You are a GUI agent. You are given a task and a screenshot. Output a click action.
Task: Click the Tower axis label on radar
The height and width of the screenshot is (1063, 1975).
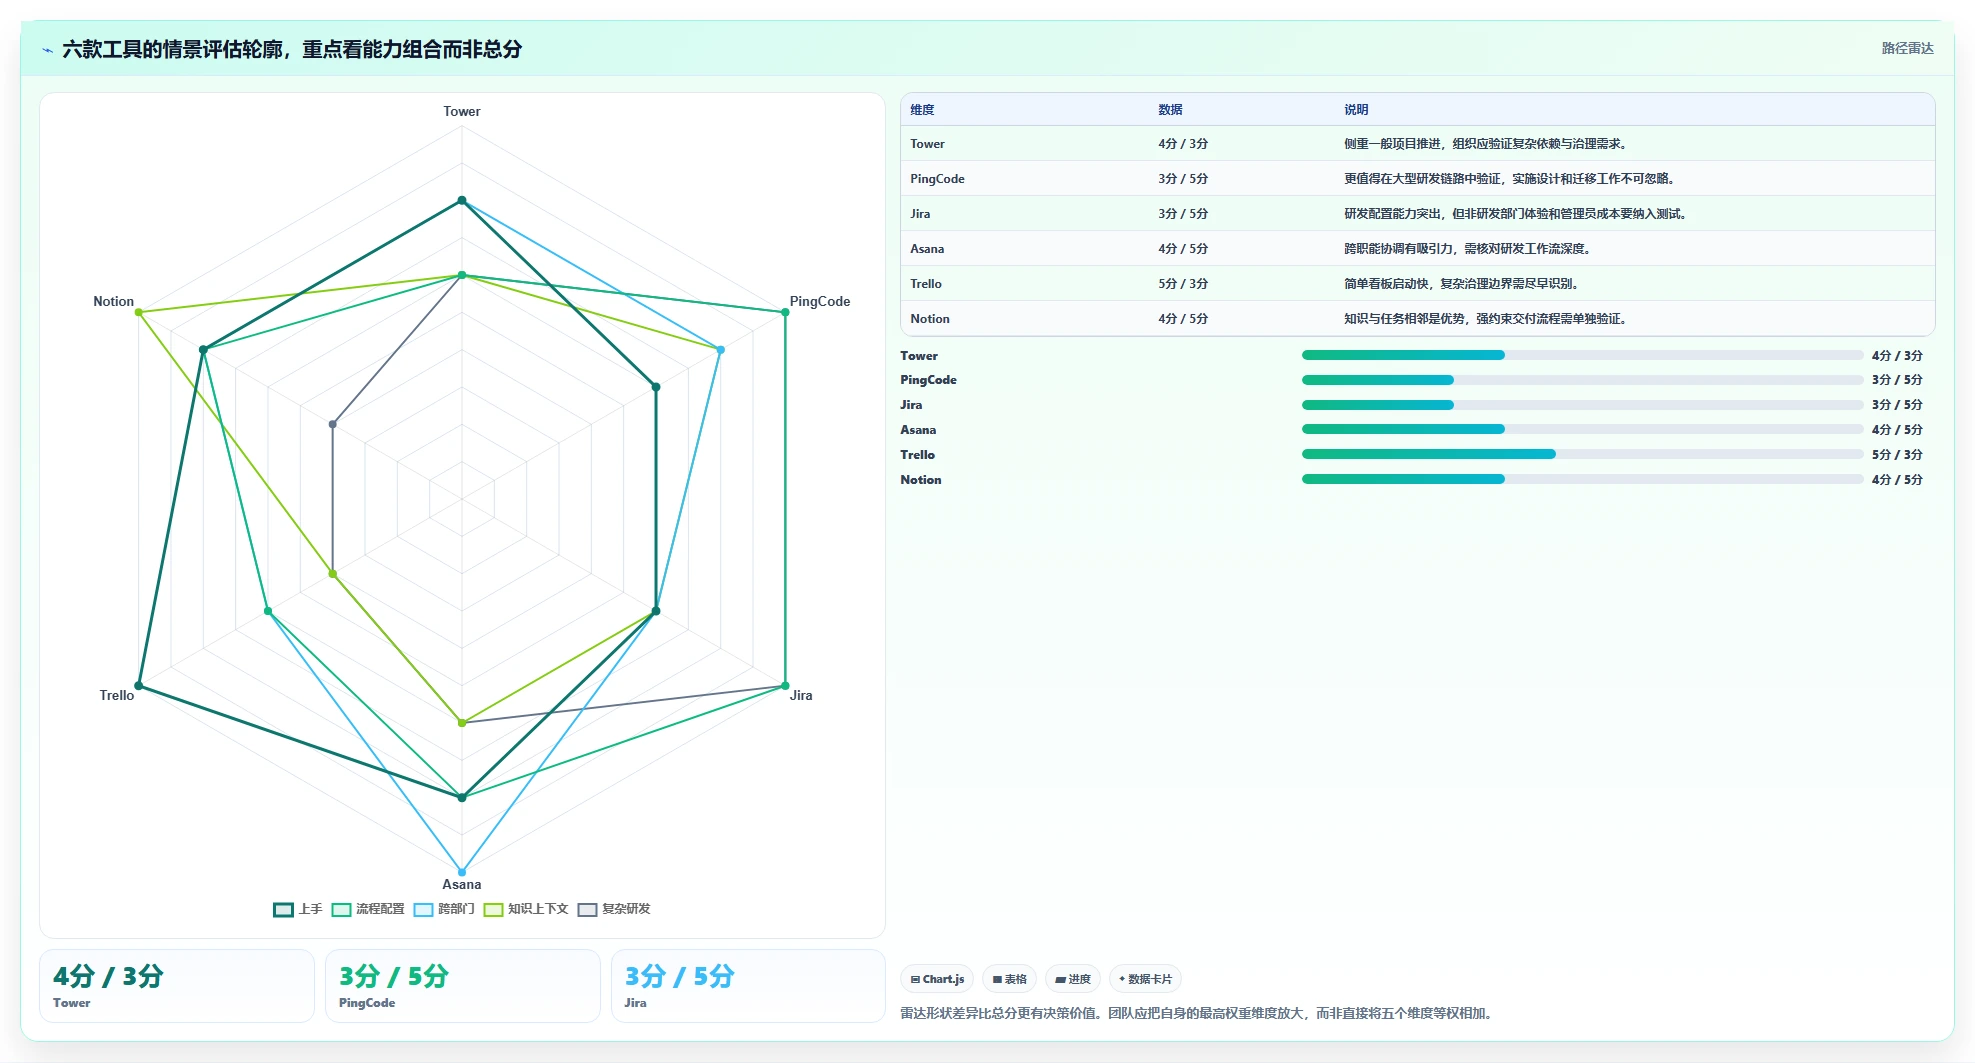tap(462, 111)
